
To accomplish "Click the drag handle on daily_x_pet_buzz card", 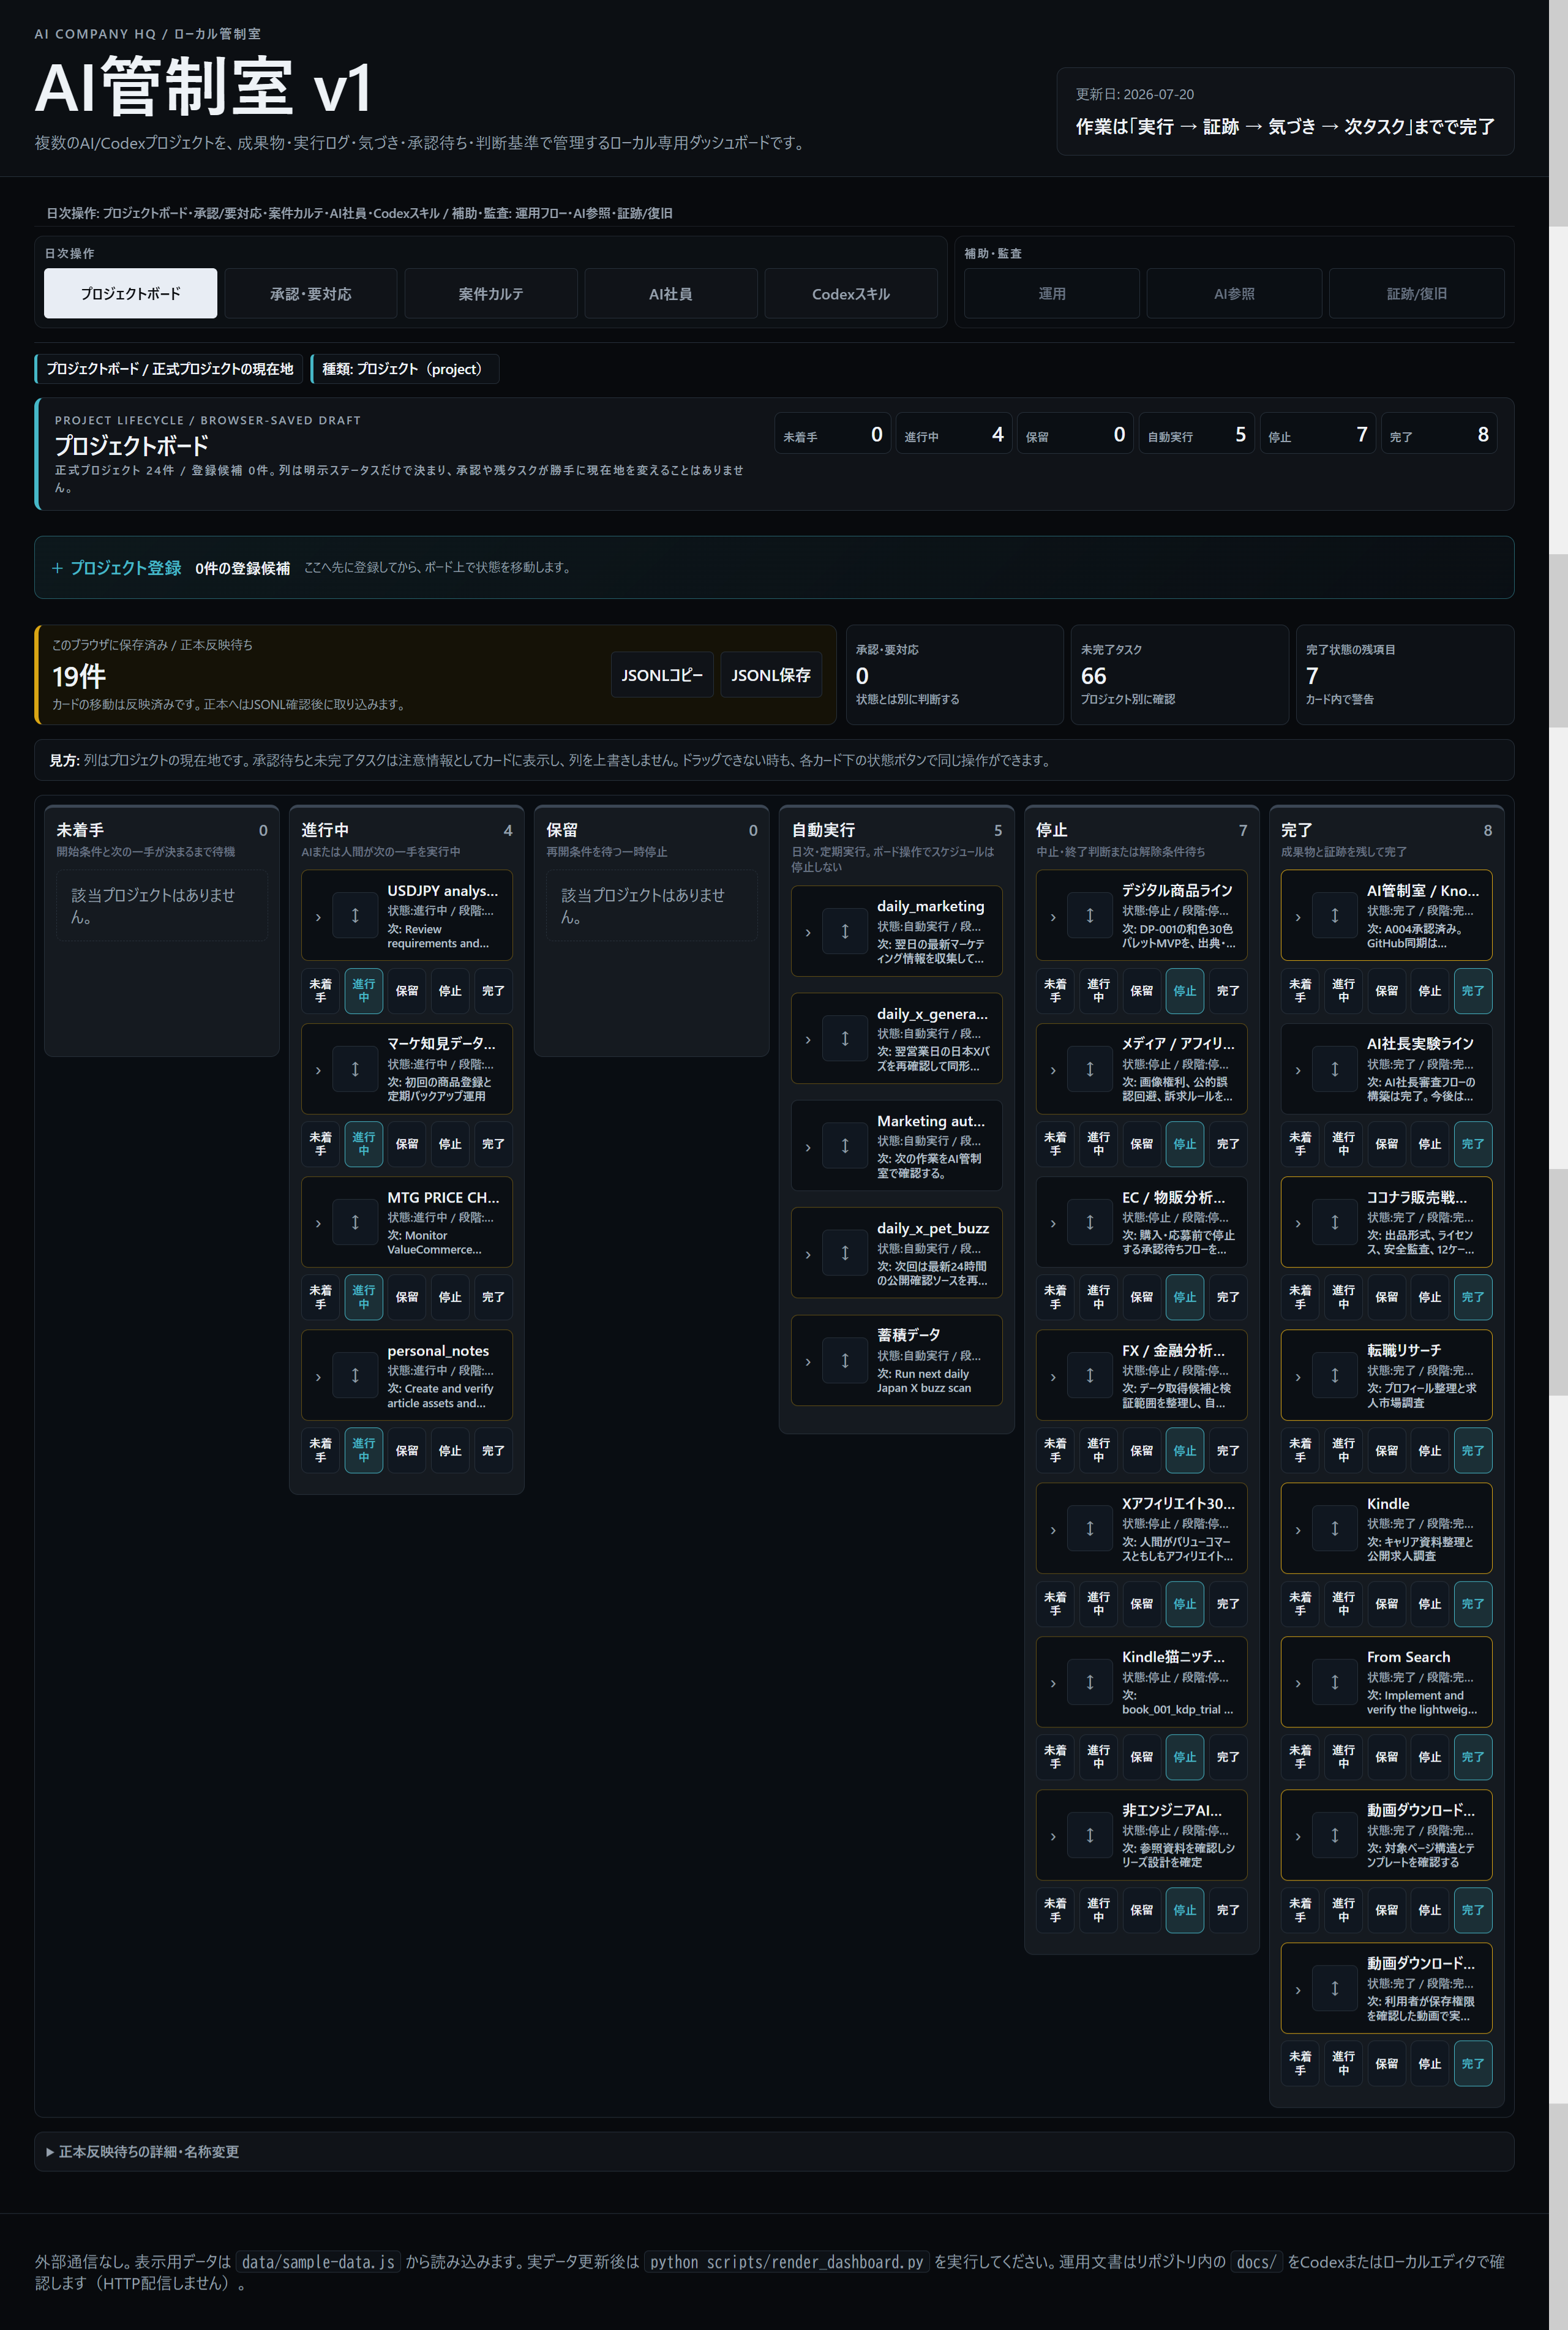I will point(845,1253).
